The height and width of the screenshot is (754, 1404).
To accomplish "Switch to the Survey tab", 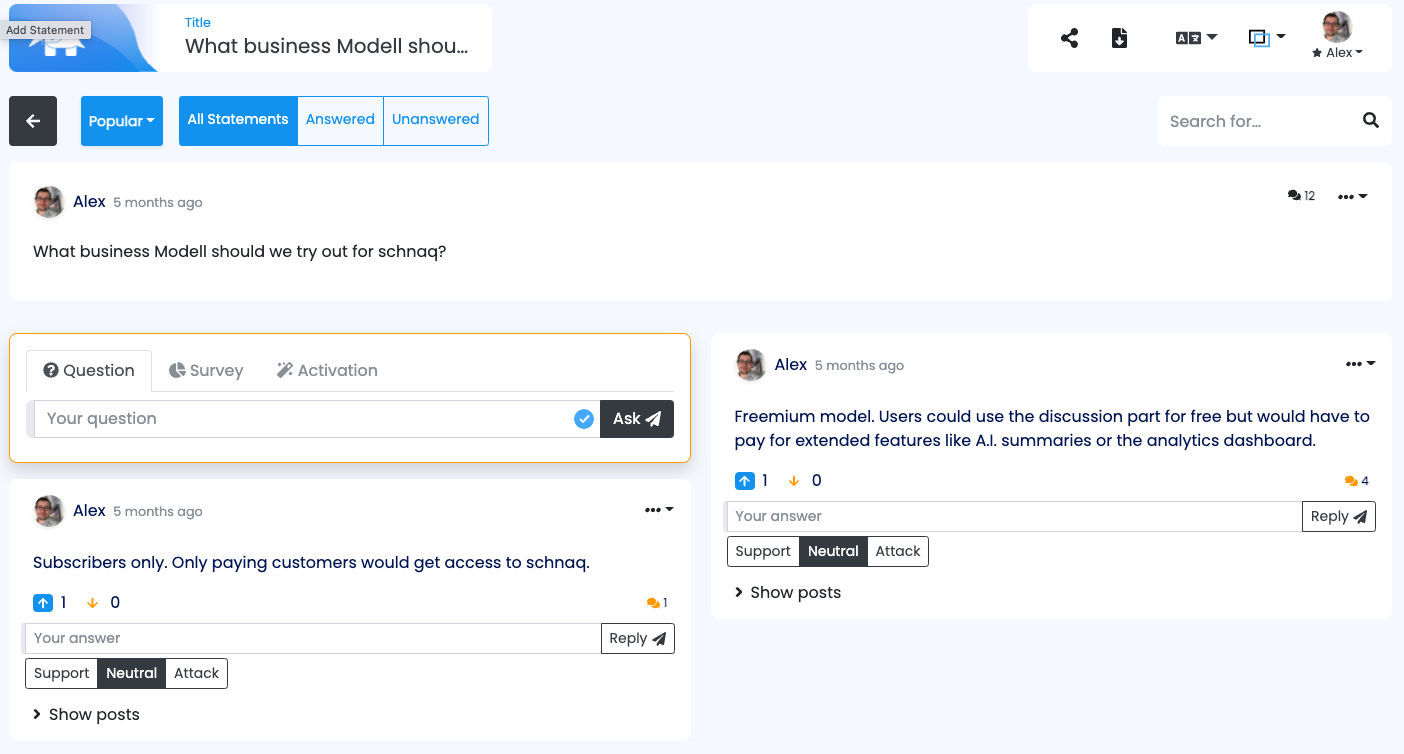I will click(206, 370).
